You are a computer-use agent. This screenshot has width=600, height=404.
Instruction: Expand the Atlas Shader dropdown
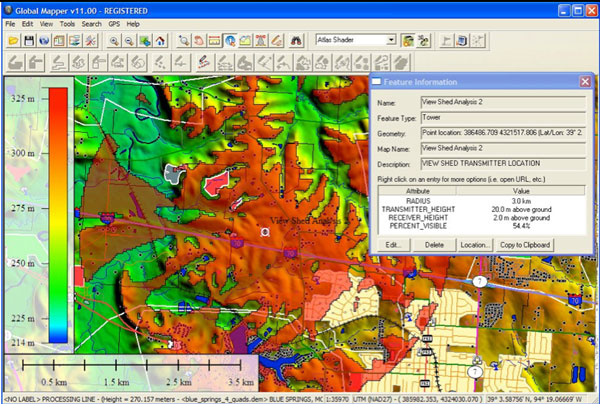click(390, 41)
